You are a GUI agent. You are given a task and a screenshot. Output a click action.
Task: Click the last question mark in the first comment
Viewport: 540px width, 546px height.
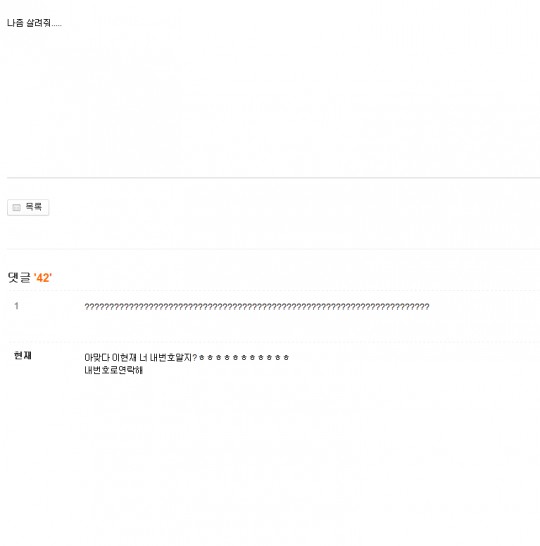tap(427, 307)
